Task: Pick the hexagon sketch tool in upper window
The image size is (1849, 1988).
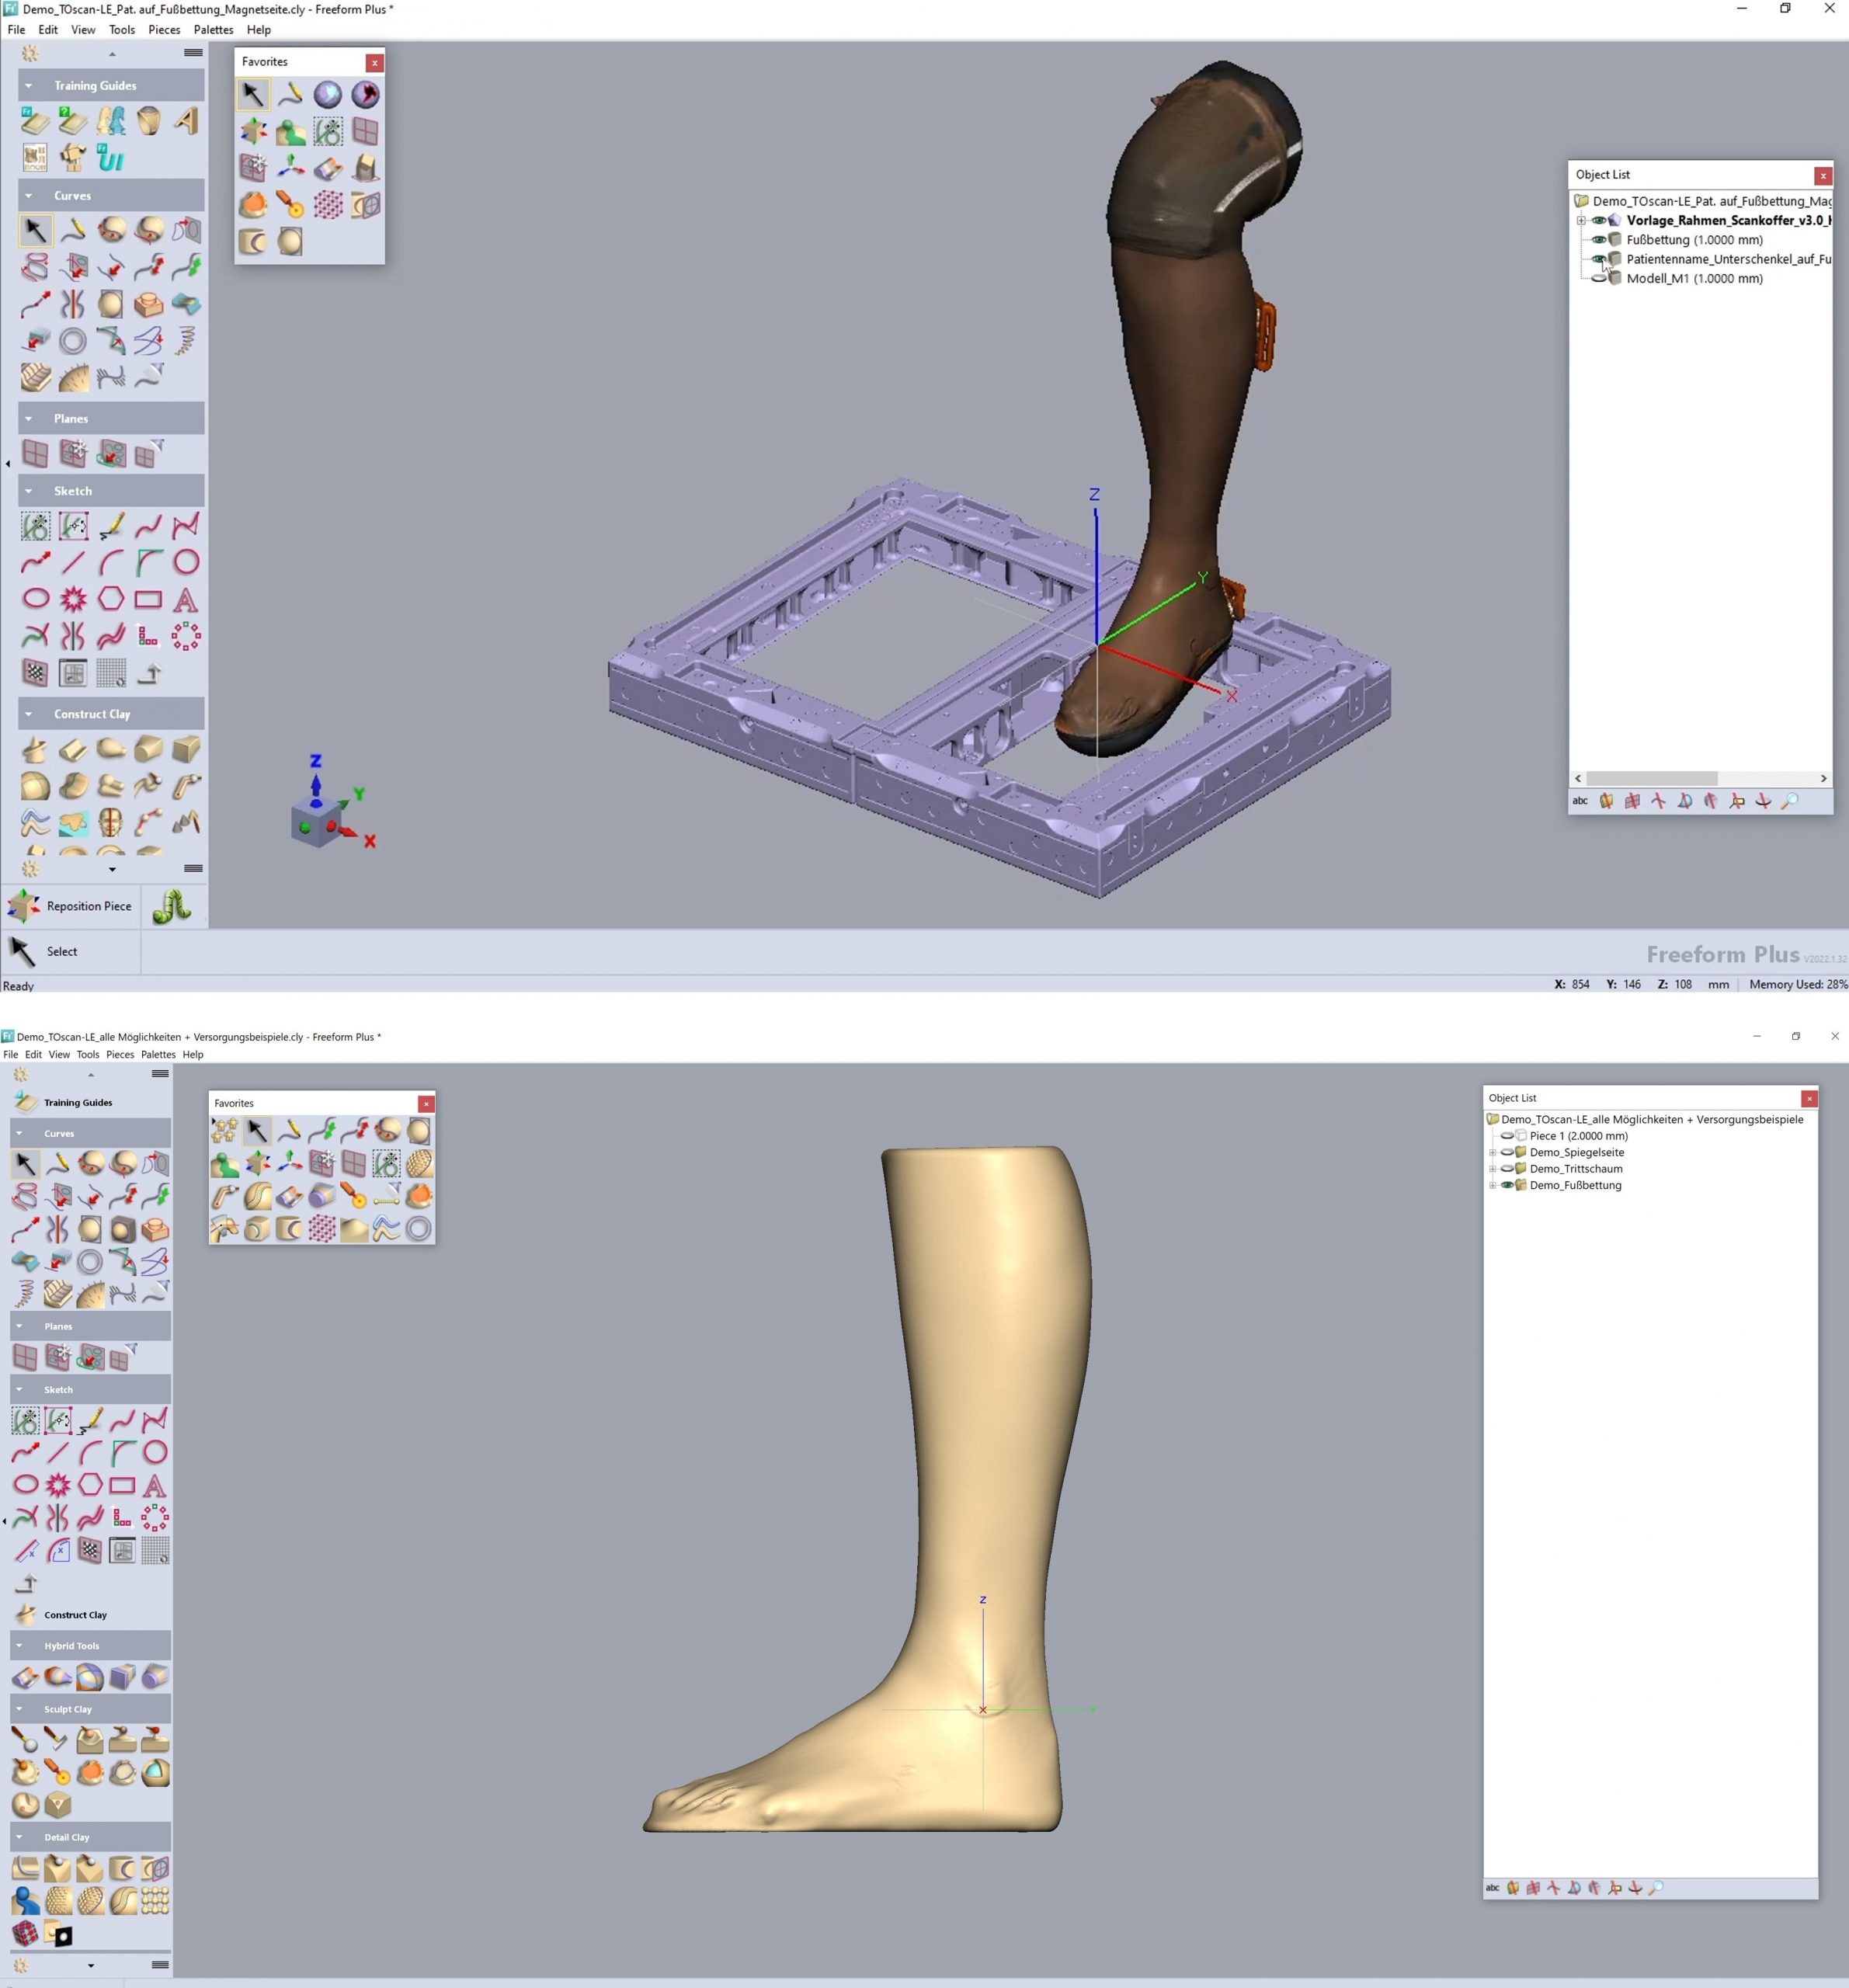Action: [x=111, y=599]
